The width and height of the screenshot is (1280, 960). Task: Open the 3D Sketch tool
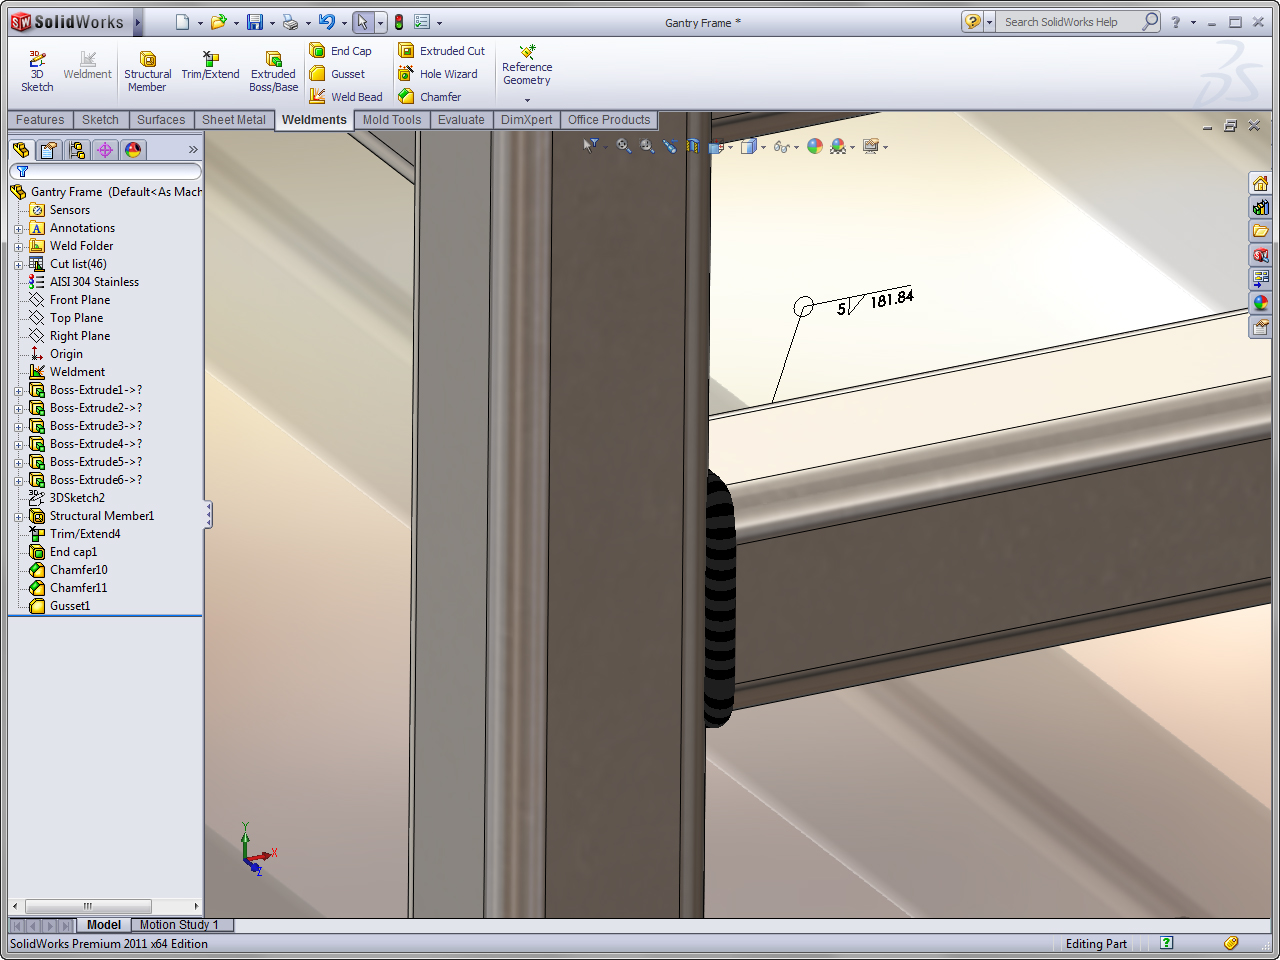pyautogui.click(x=37, y=72)
